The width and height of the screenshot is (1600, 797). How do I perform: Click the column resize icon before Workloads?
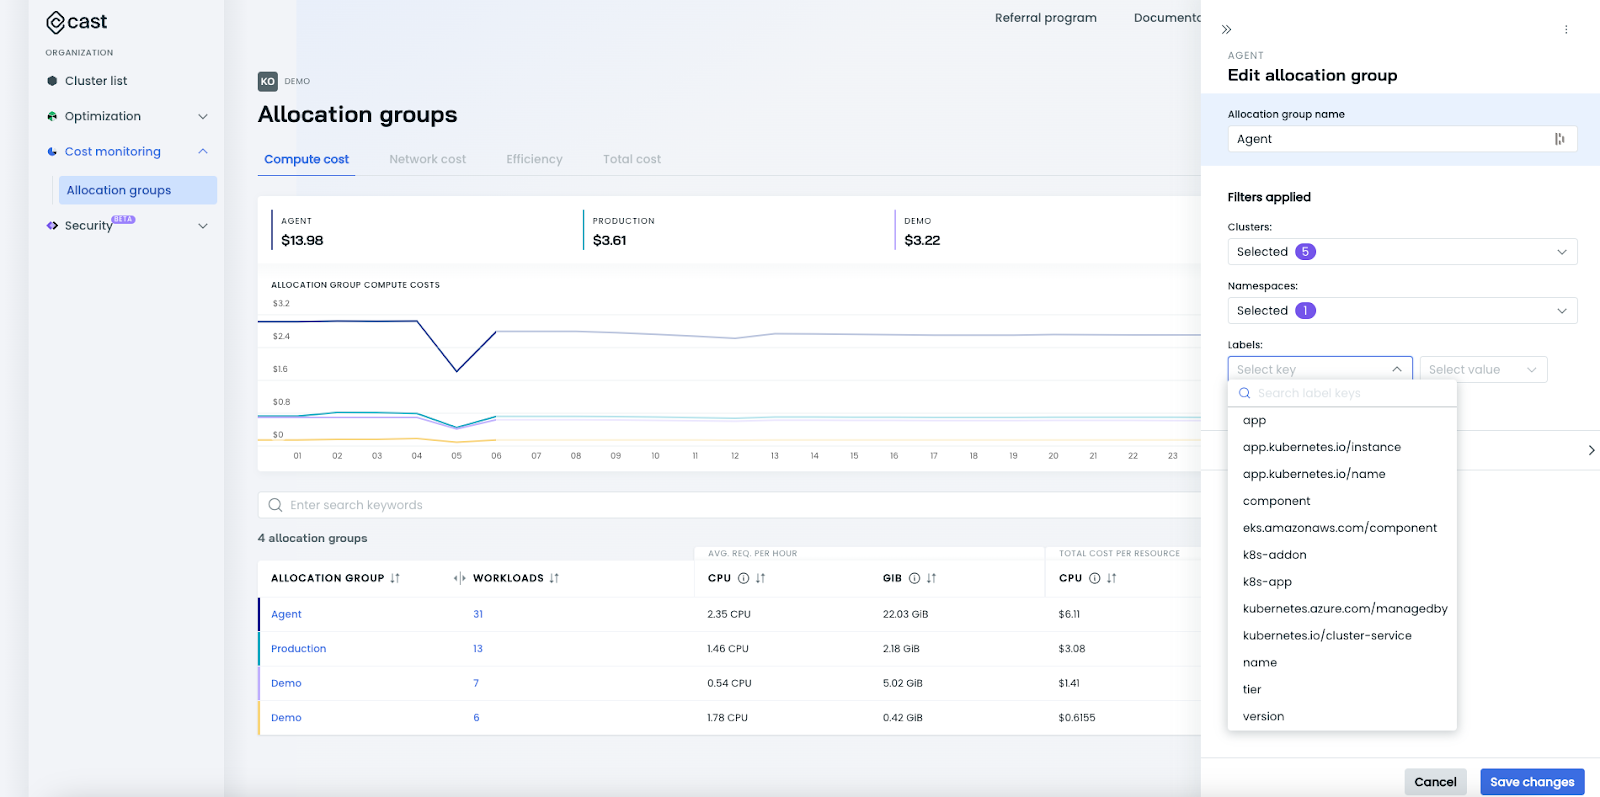459,578
